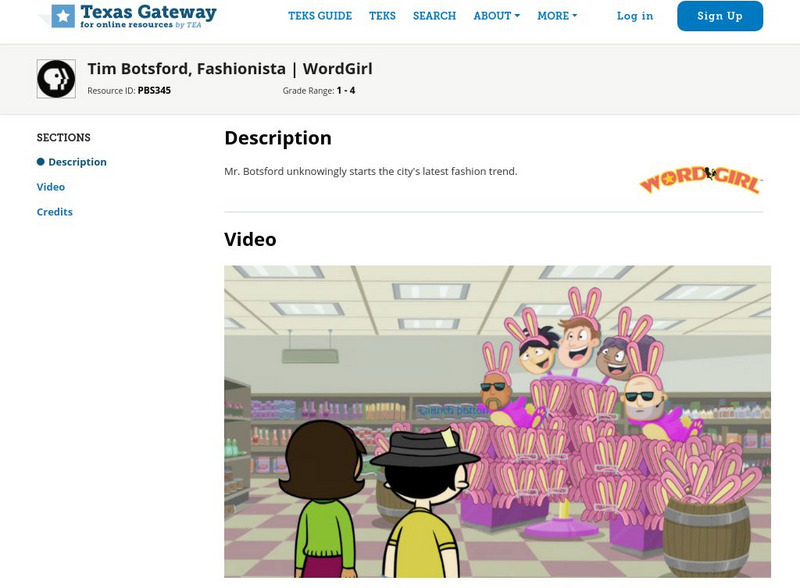Click the WordGirl logo image

(701, 180)
